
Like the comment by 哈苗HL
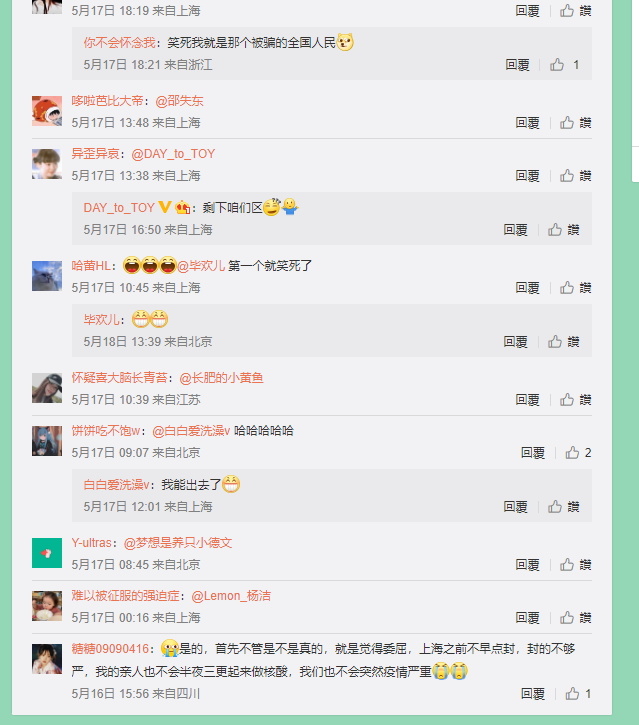575,288
